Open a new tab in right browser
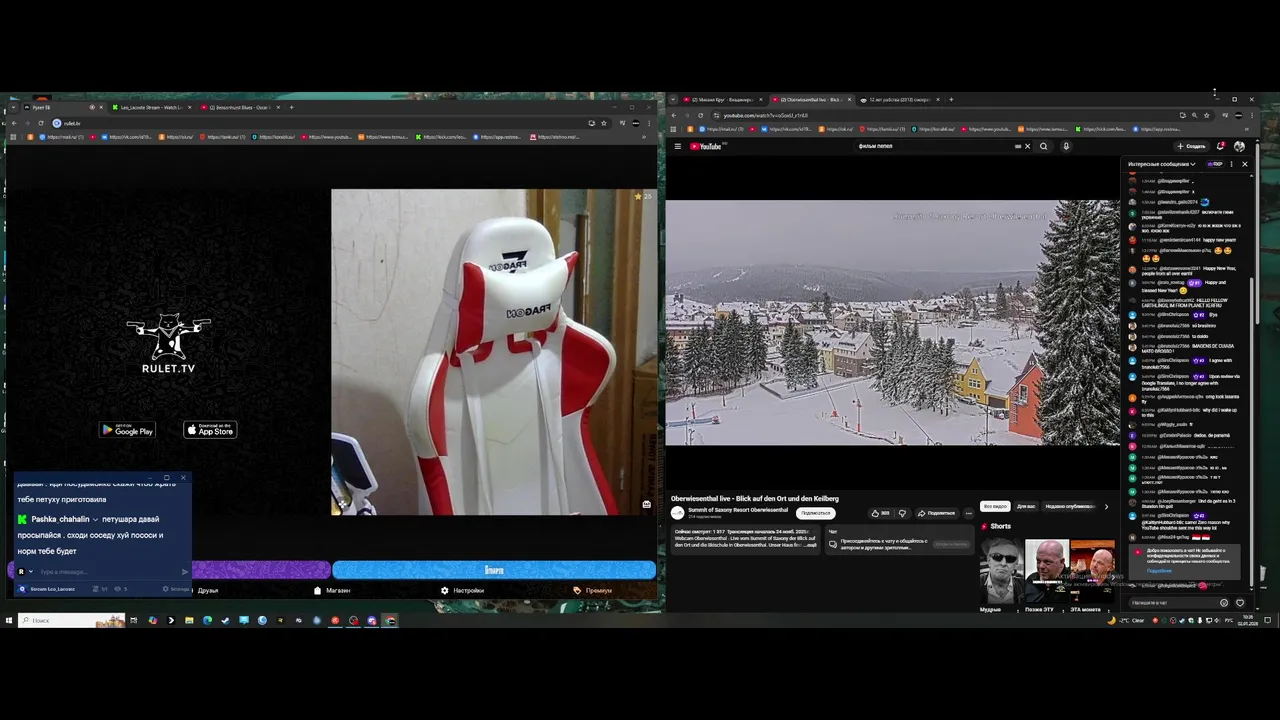The image size is (1280, 720). pos(951,100)
